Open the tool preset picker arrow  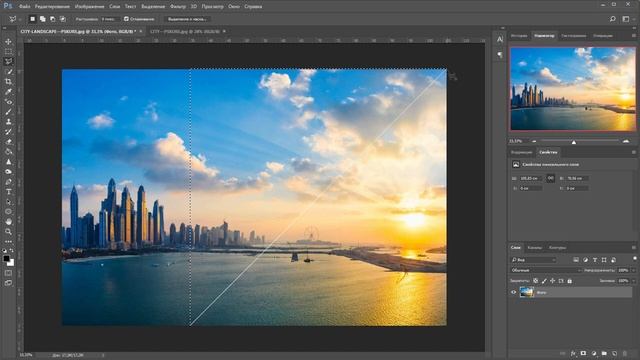coord(20,19)
